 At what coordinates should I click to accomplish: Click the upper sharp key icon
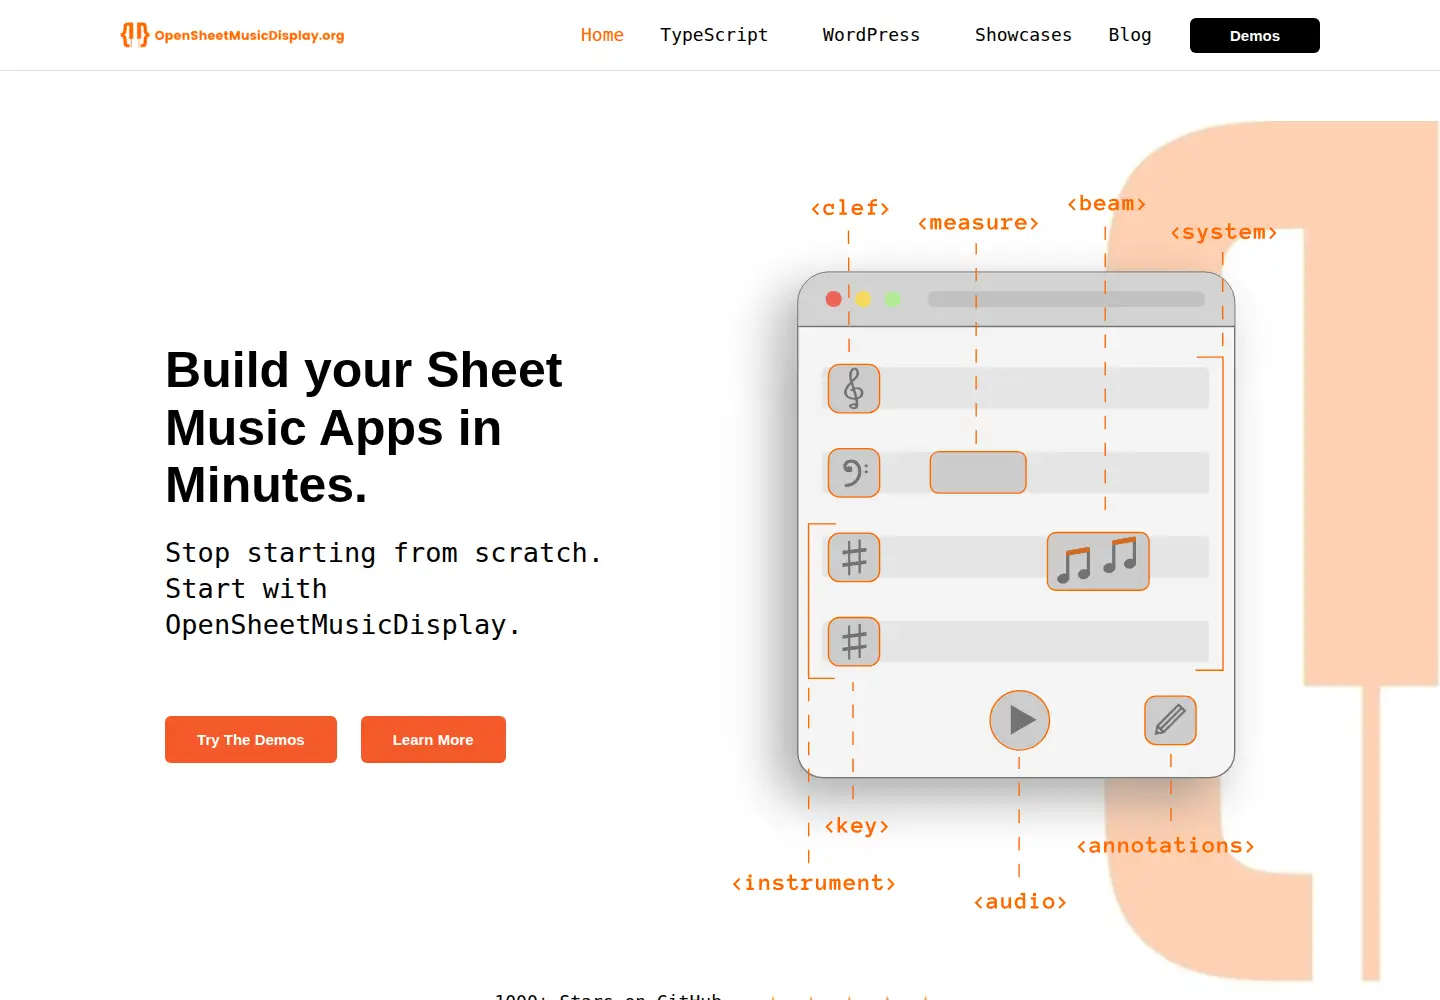854,558
